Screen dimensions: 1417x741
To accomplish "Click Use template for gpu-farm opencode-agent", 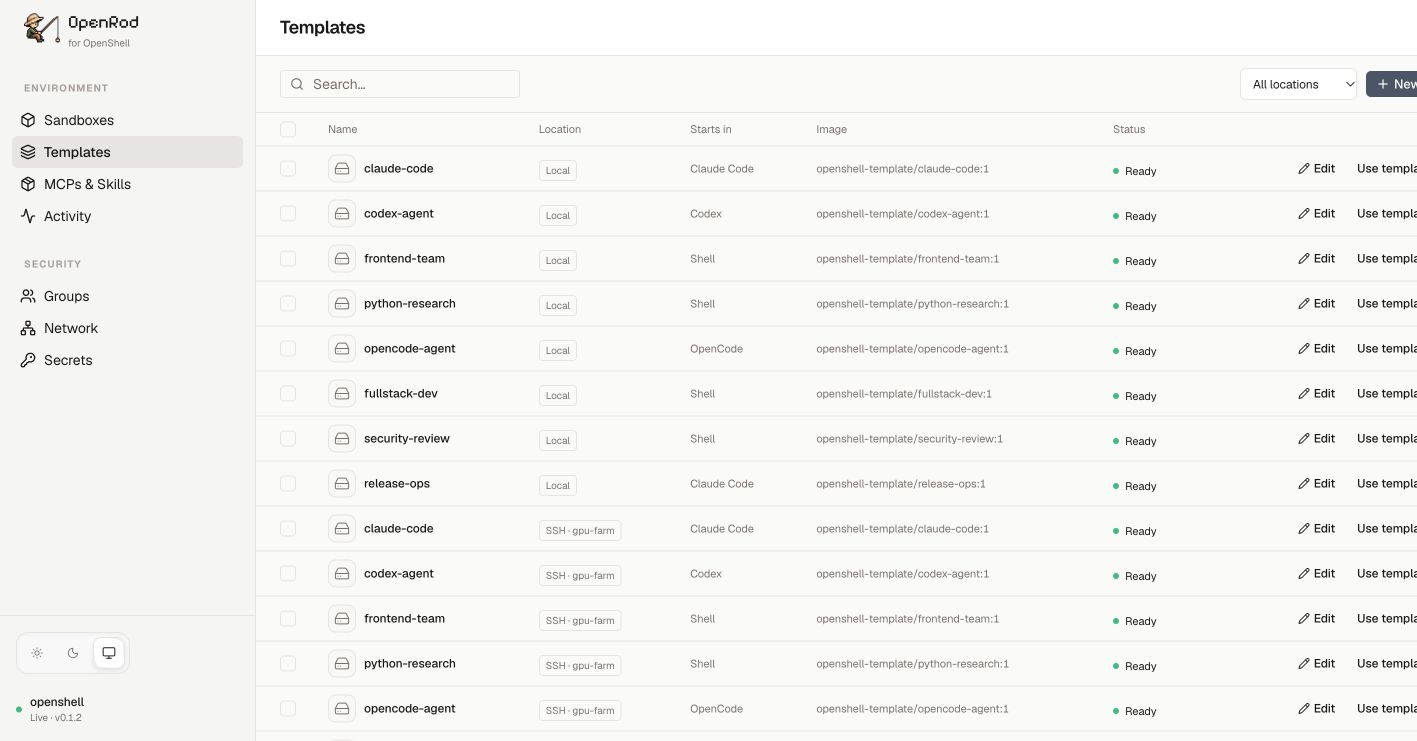I will click(1386, 709).
